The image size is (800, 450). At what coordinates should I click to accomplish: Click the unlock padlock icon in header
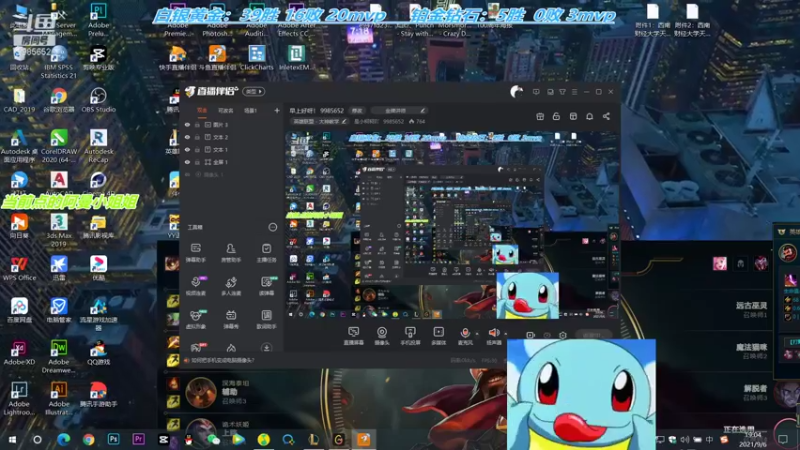click(556, 116)
